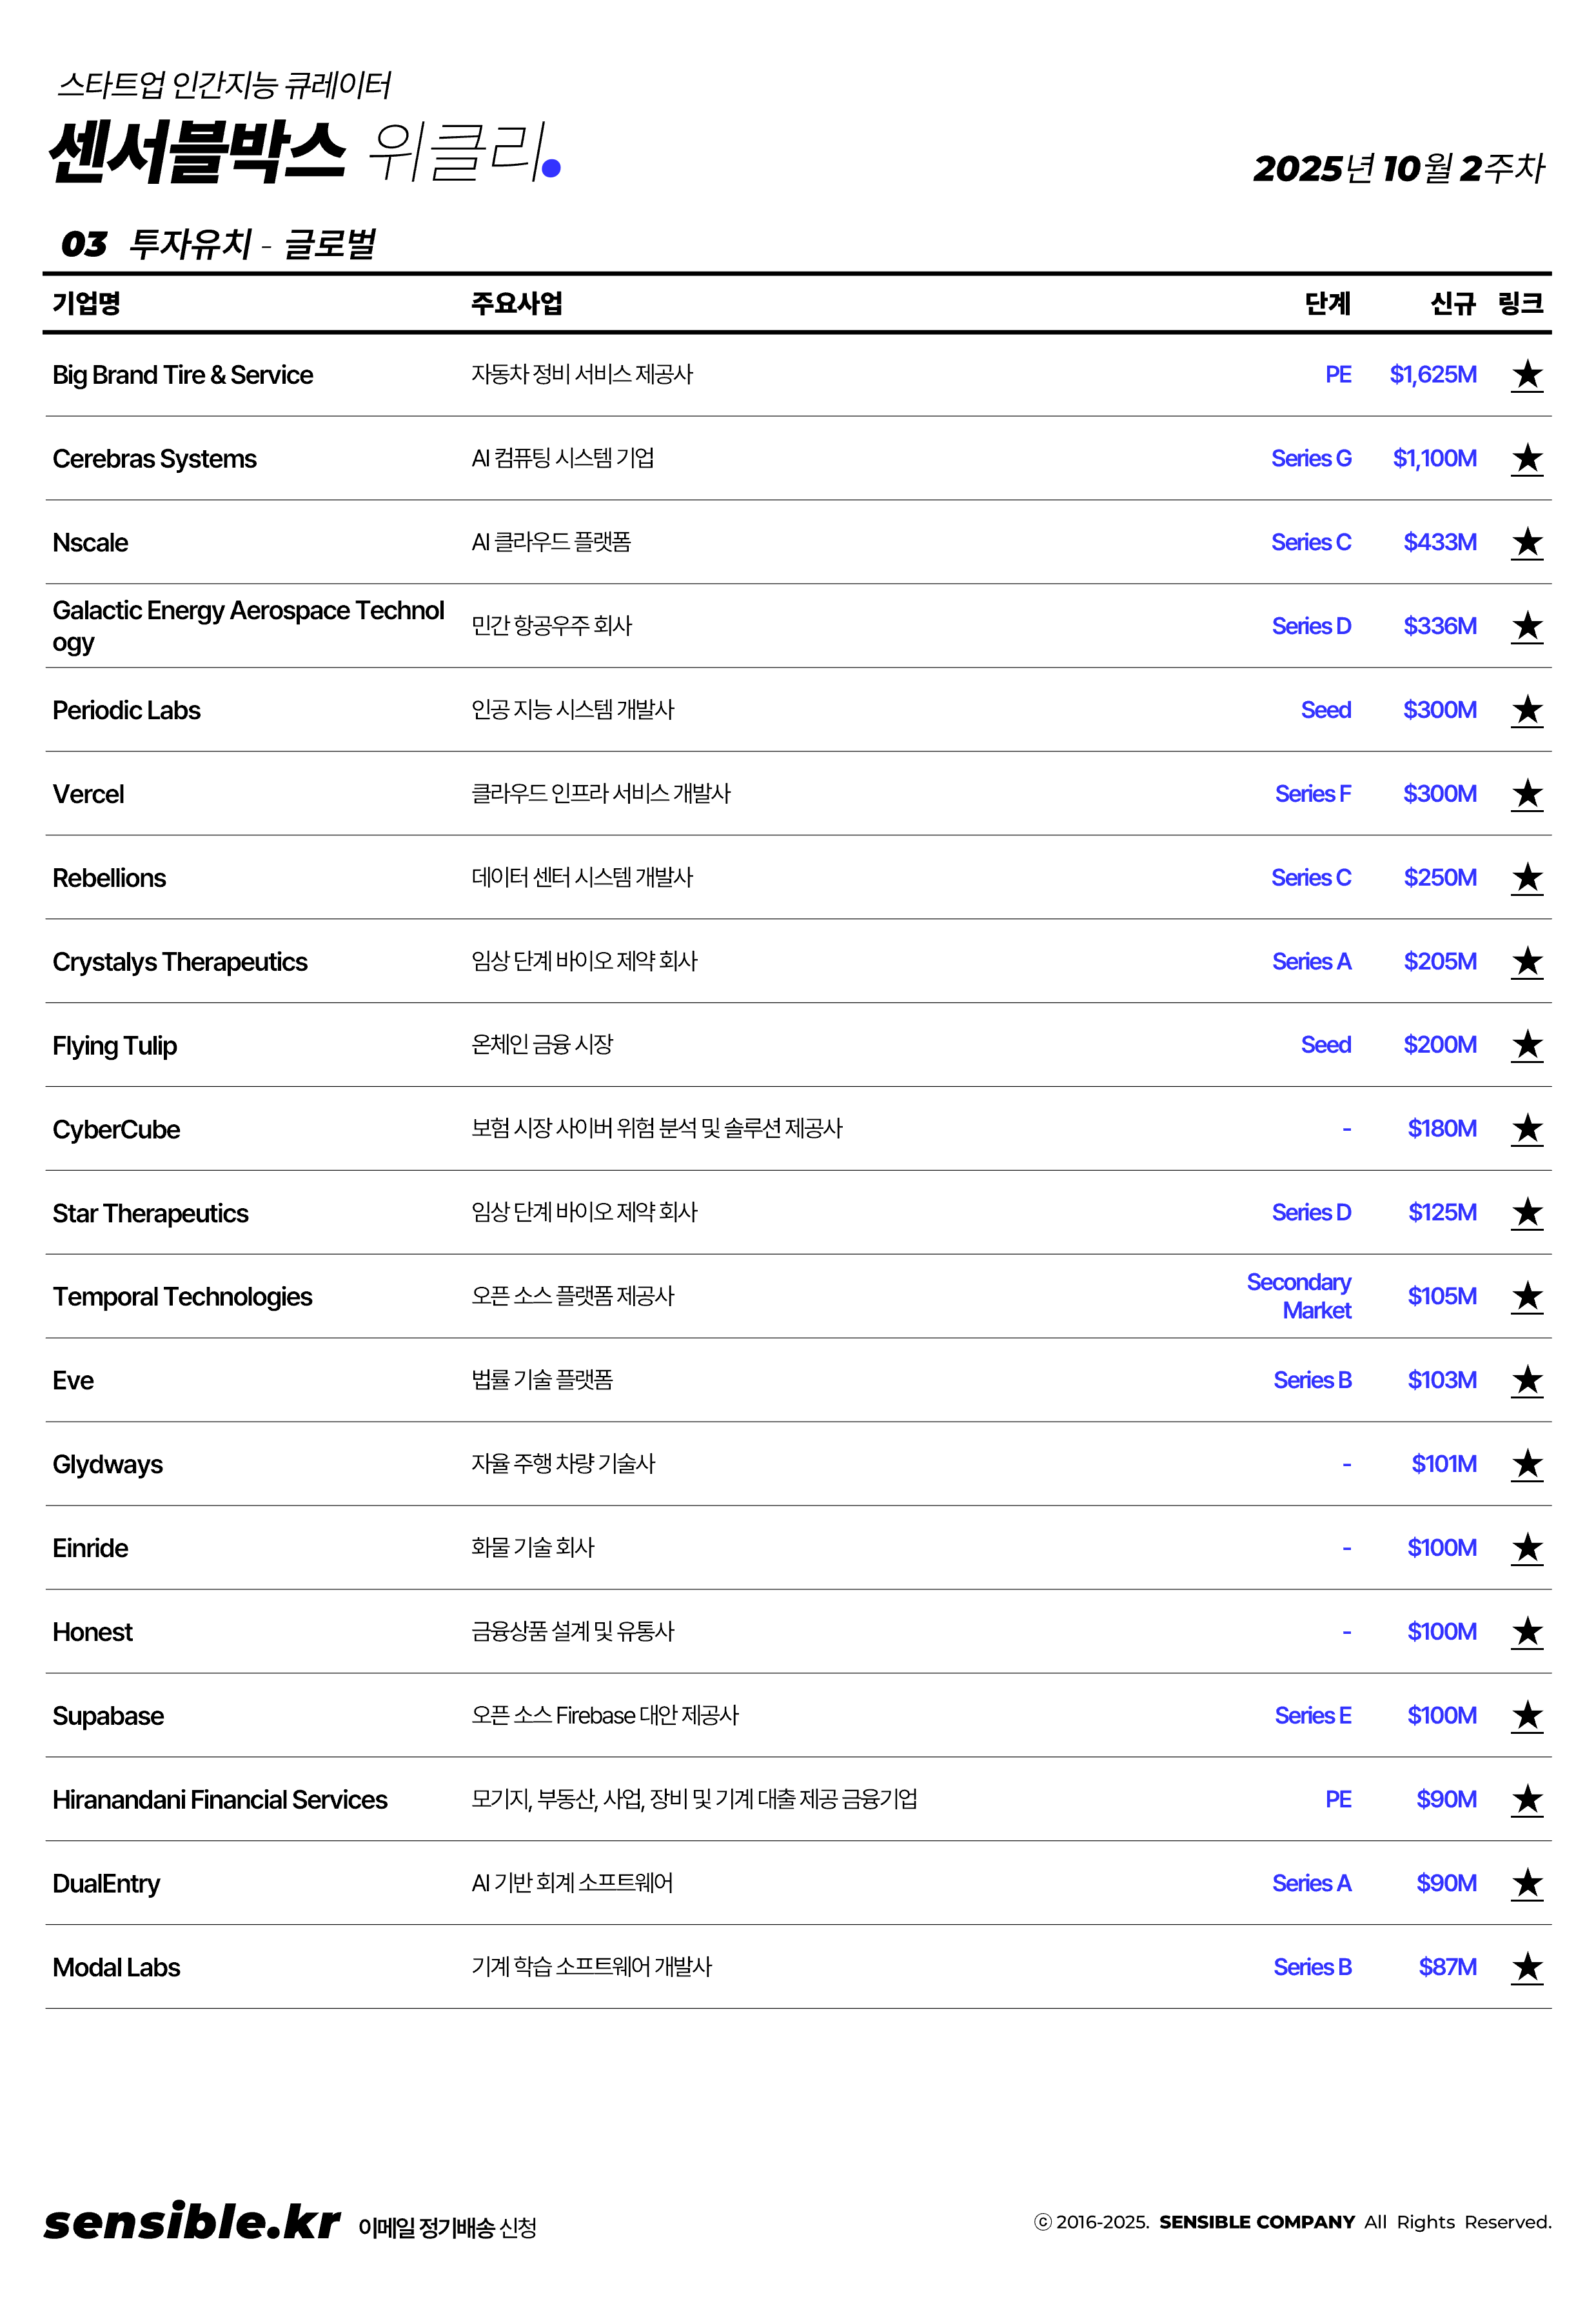
Task: Click Big Brand Tire & Service star icon
Action: pyautogui.click(x=1526, y=375)
